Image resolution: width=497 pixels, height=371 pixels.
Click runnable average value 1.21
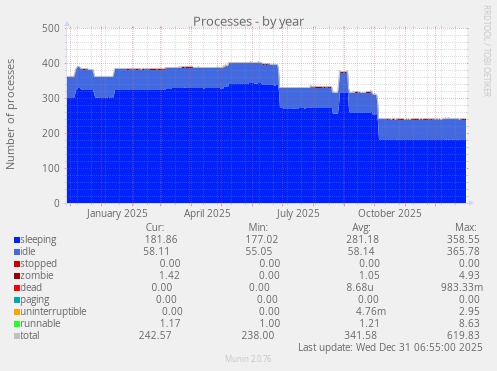(x=369, y=323)
